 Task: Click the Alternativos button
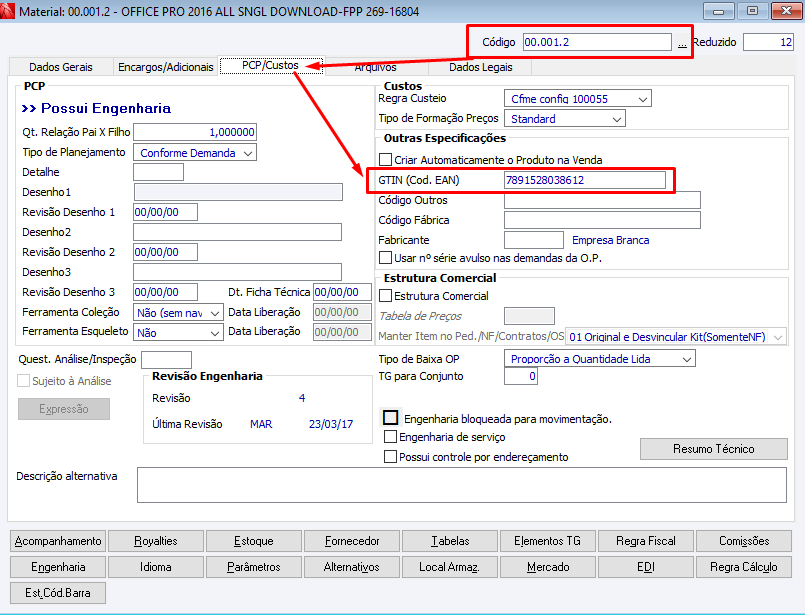coord(352,567)
